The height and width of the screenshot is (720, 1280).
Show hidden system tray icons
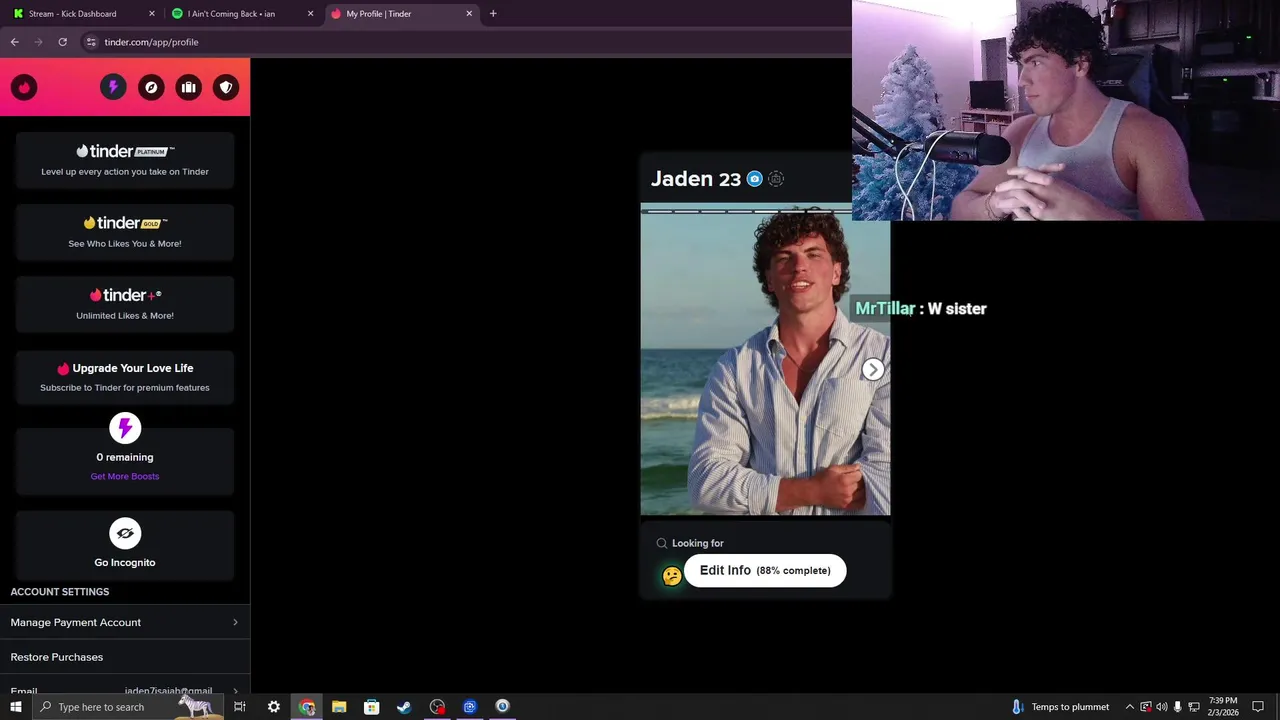1130,707
